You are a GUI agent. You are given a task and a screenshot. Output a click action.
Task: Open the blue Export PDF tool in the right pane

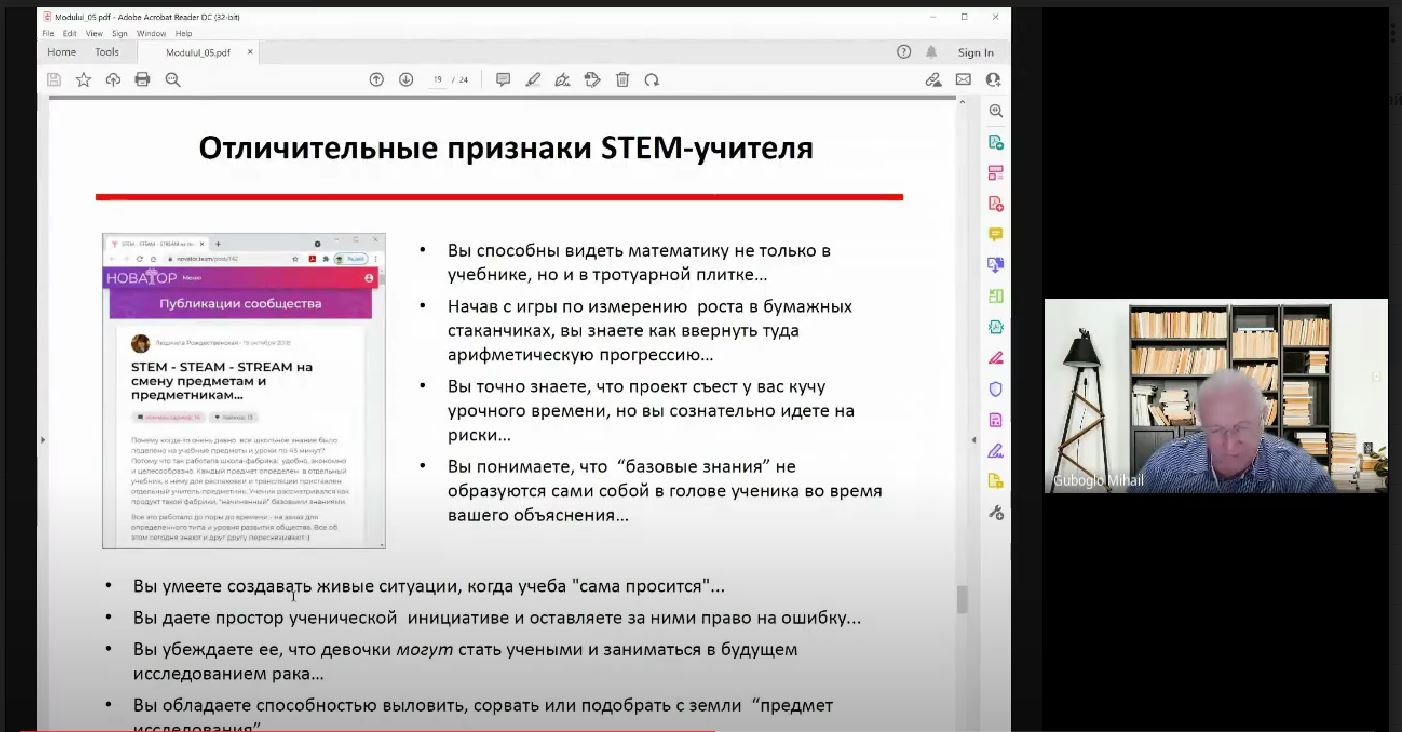995,265
